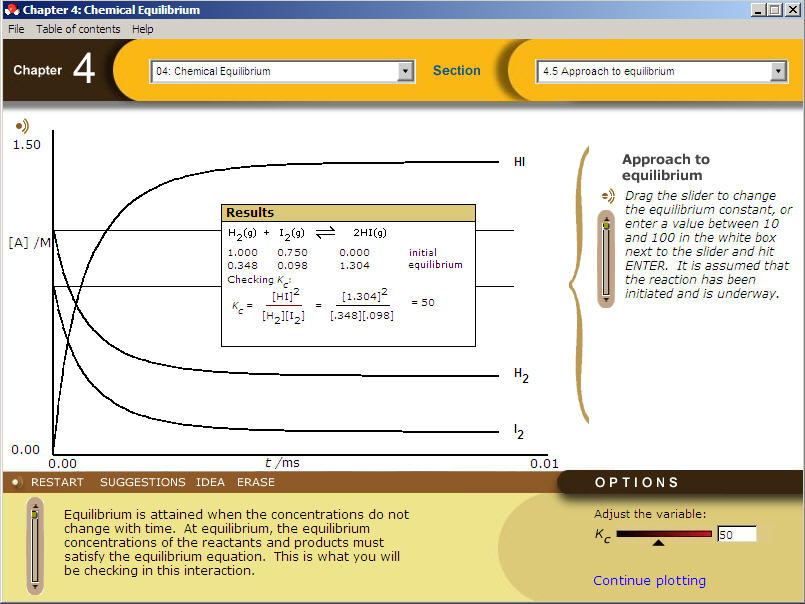805x604 pixels.
Task: Click the I2 curve label
Action: tap(519, 431)
